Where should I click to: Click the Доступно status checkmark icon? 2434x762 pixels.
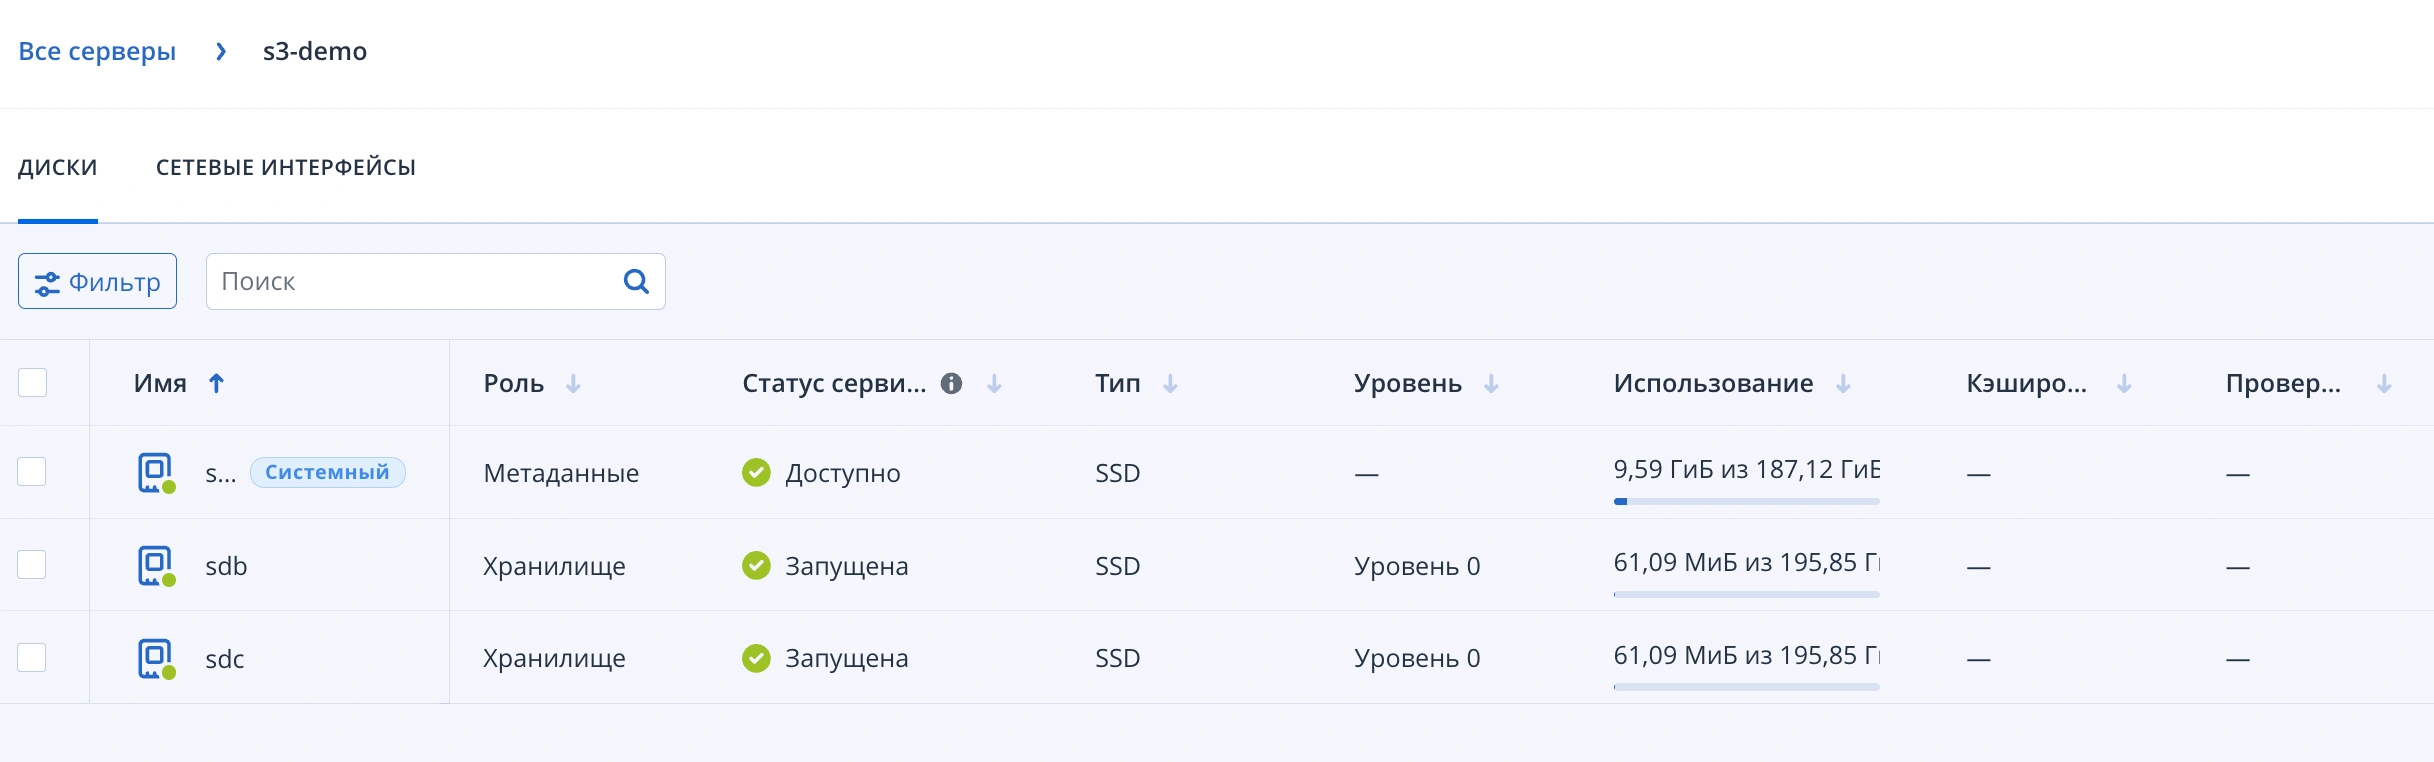756,472
